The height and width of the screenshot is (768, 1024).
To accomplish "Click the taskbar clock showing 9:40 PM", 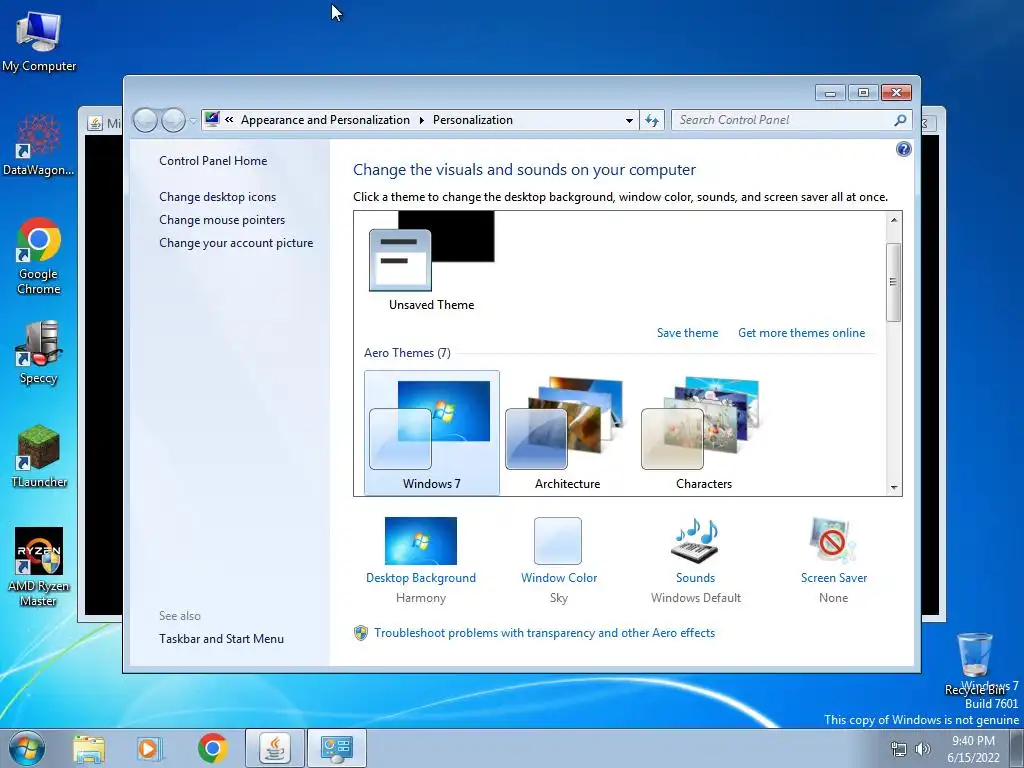I will click(973, 749).
